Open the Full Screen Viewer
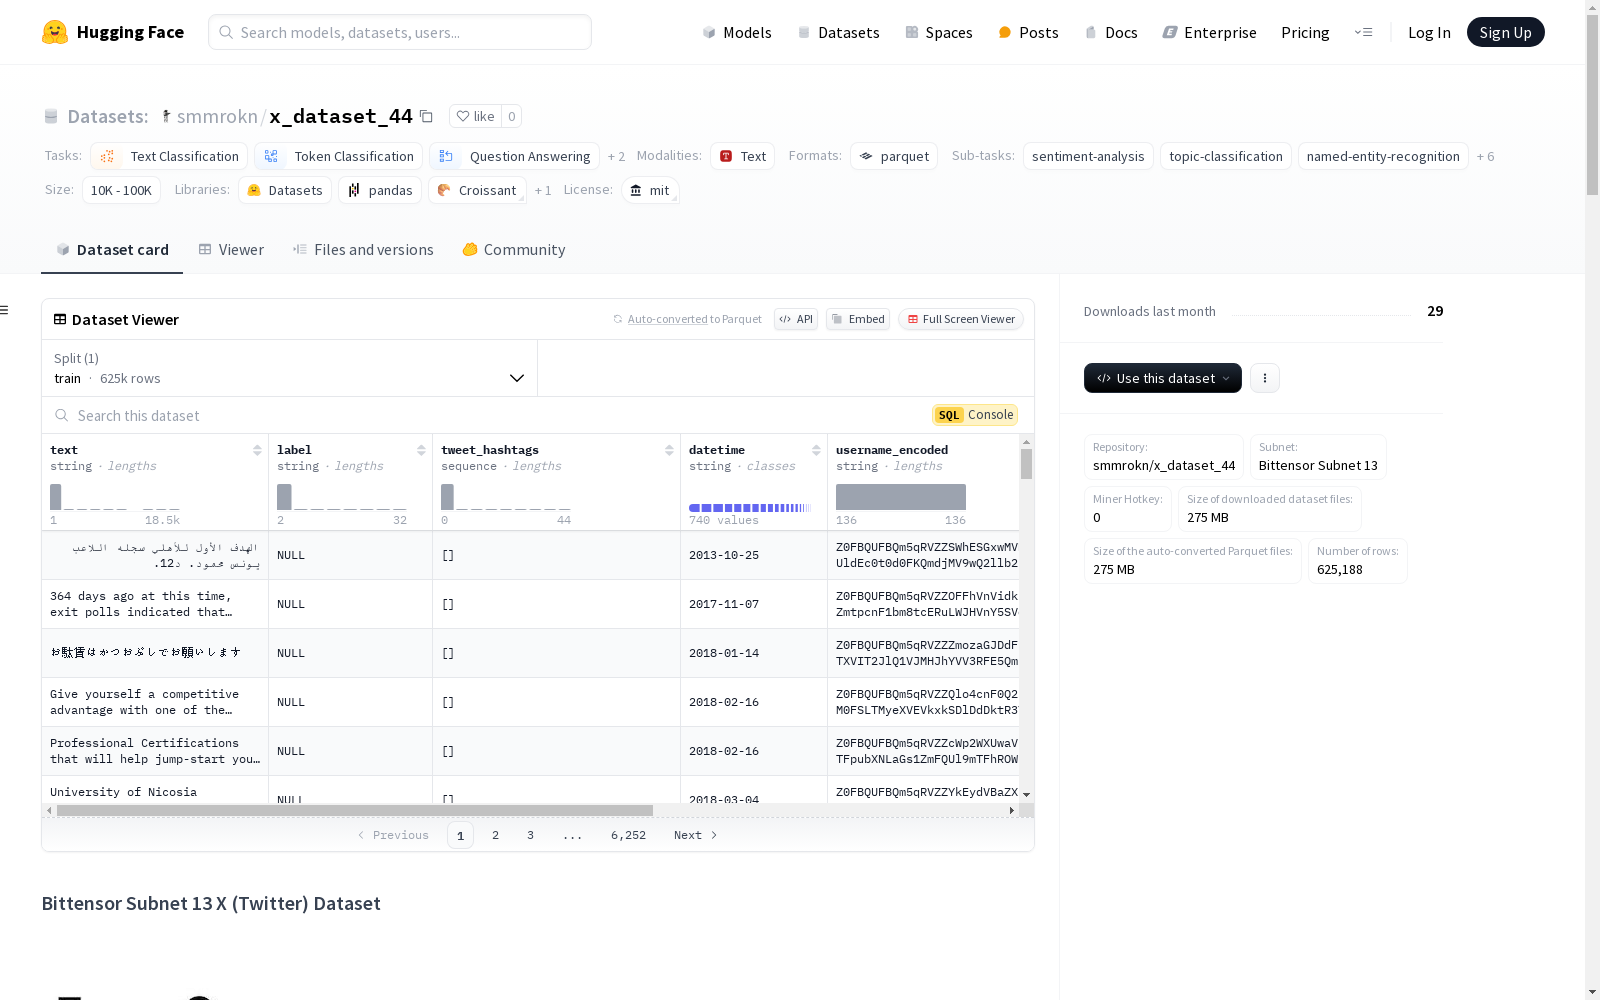 961,319
